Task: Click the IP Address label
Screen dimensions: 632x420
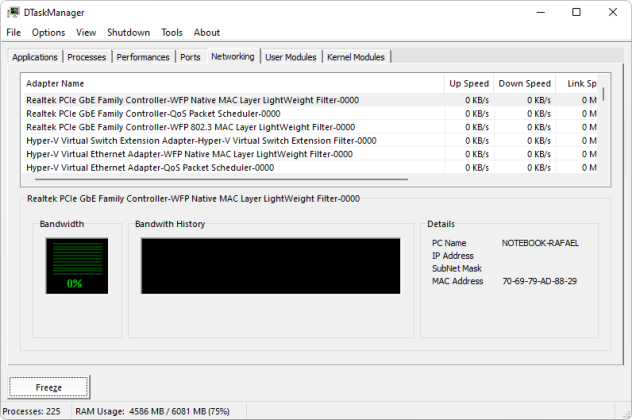Action: 453,256
